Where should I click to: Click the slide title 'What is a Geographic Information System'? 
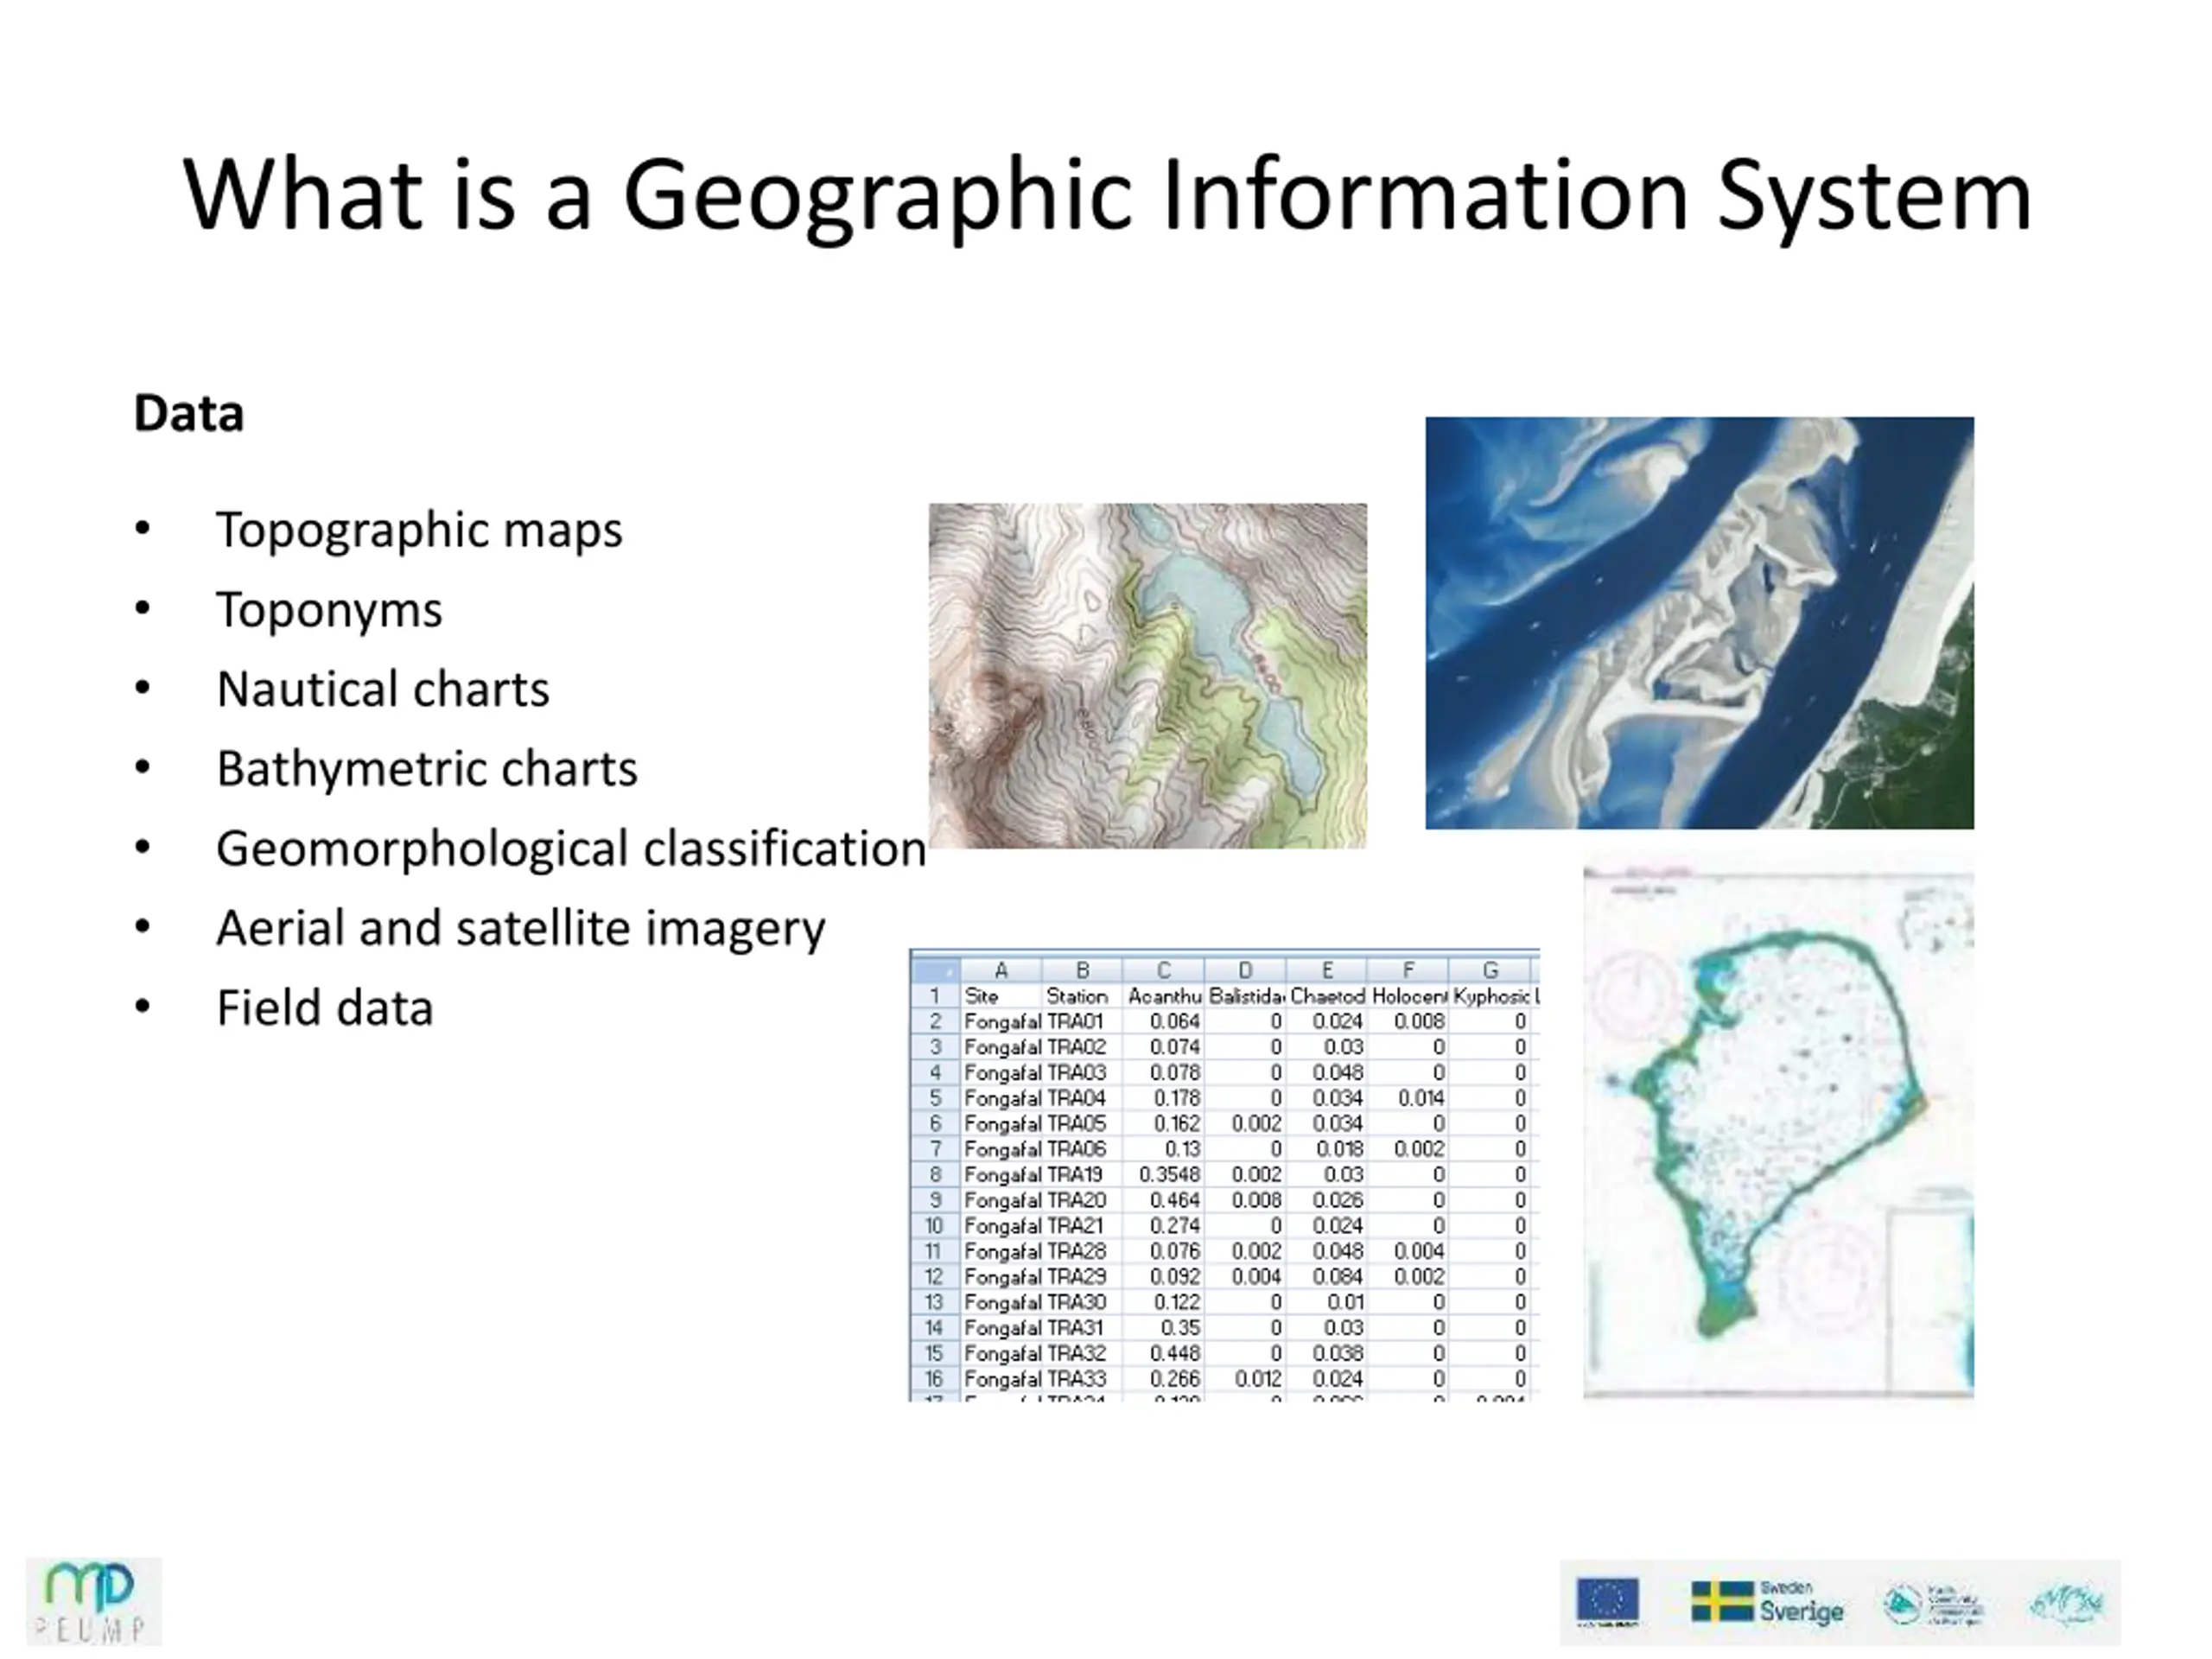1107,195
